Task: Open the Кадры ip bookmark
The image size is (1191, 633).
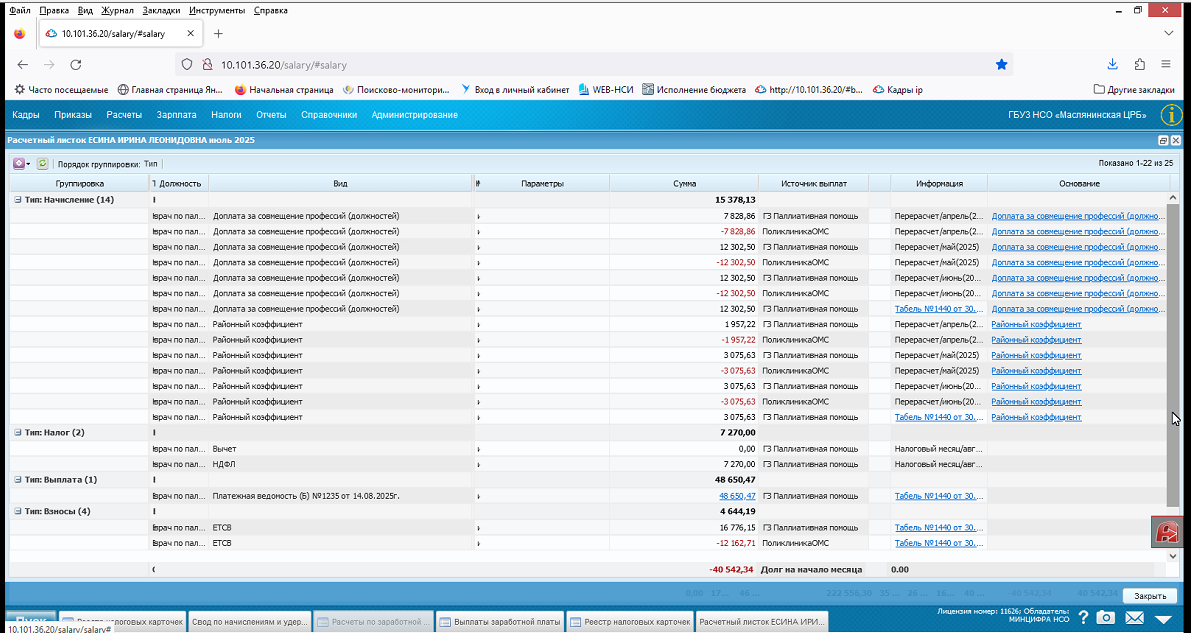Action: click(898, 90)
